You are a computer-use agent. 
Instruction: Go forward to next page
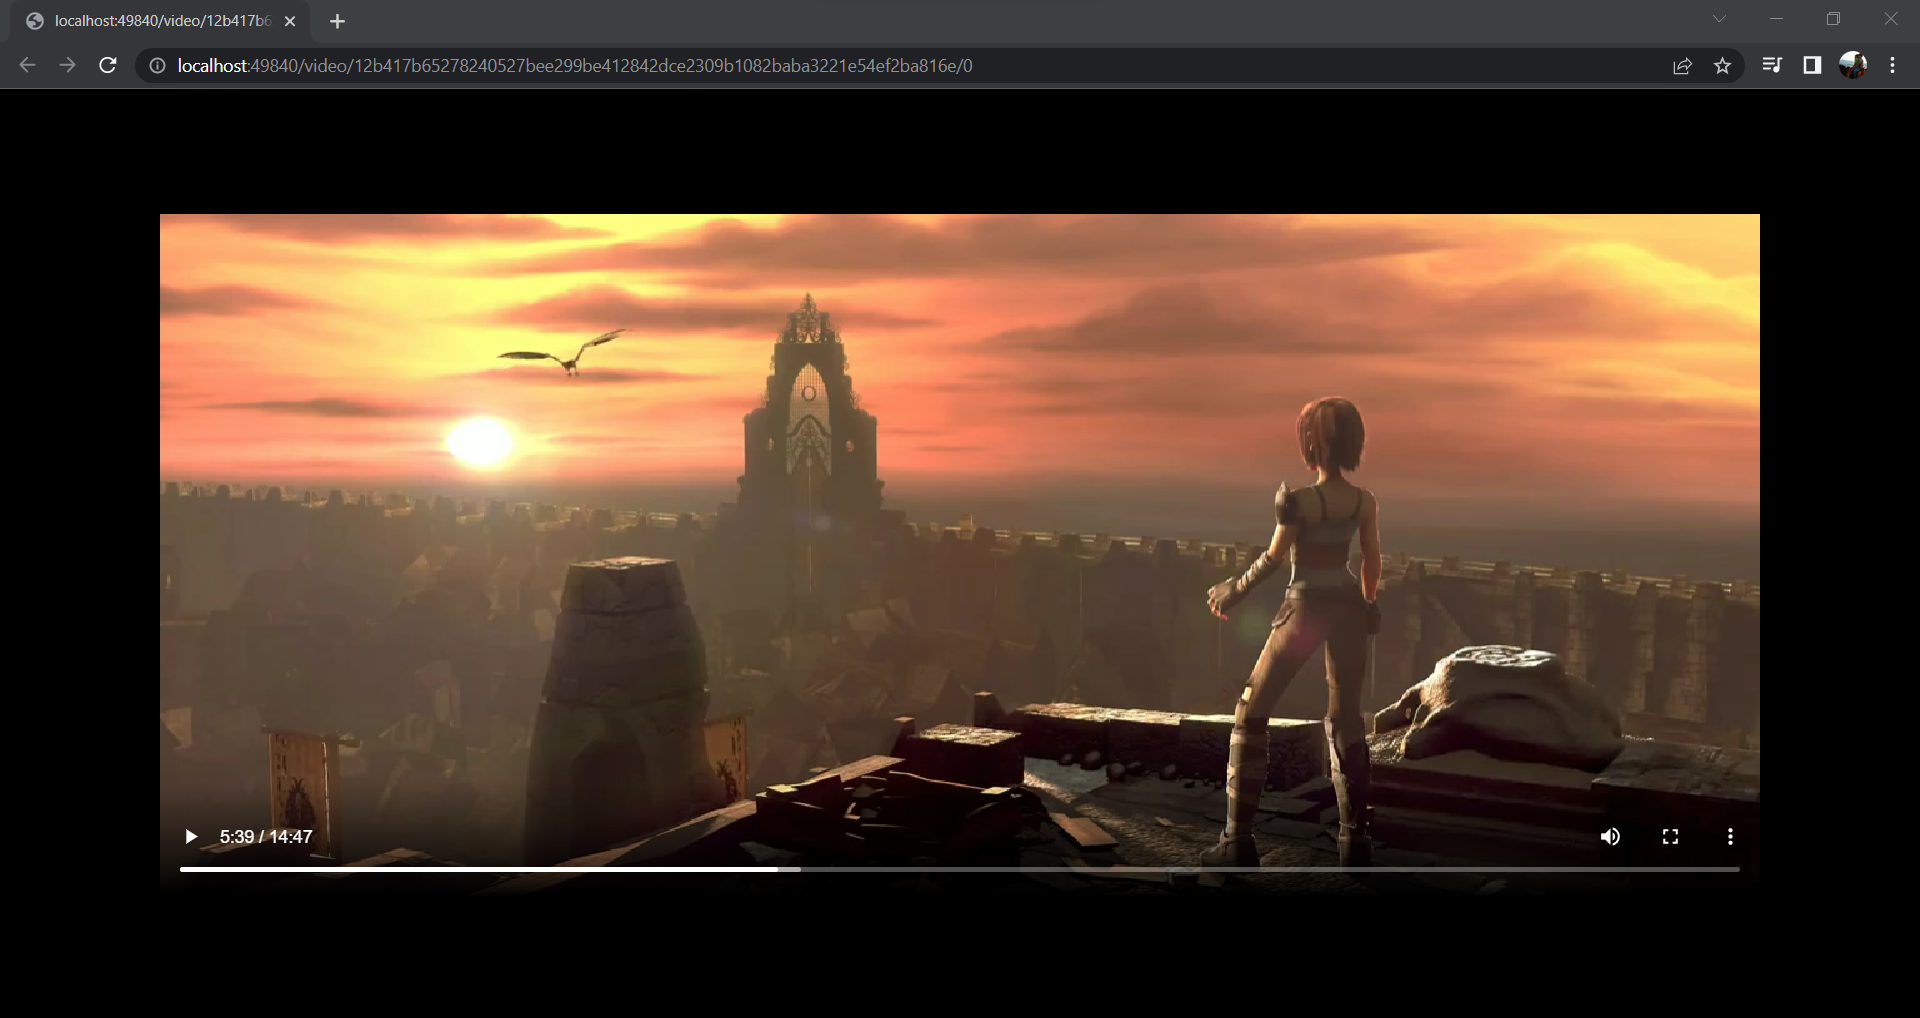click(x=67, y=66)
